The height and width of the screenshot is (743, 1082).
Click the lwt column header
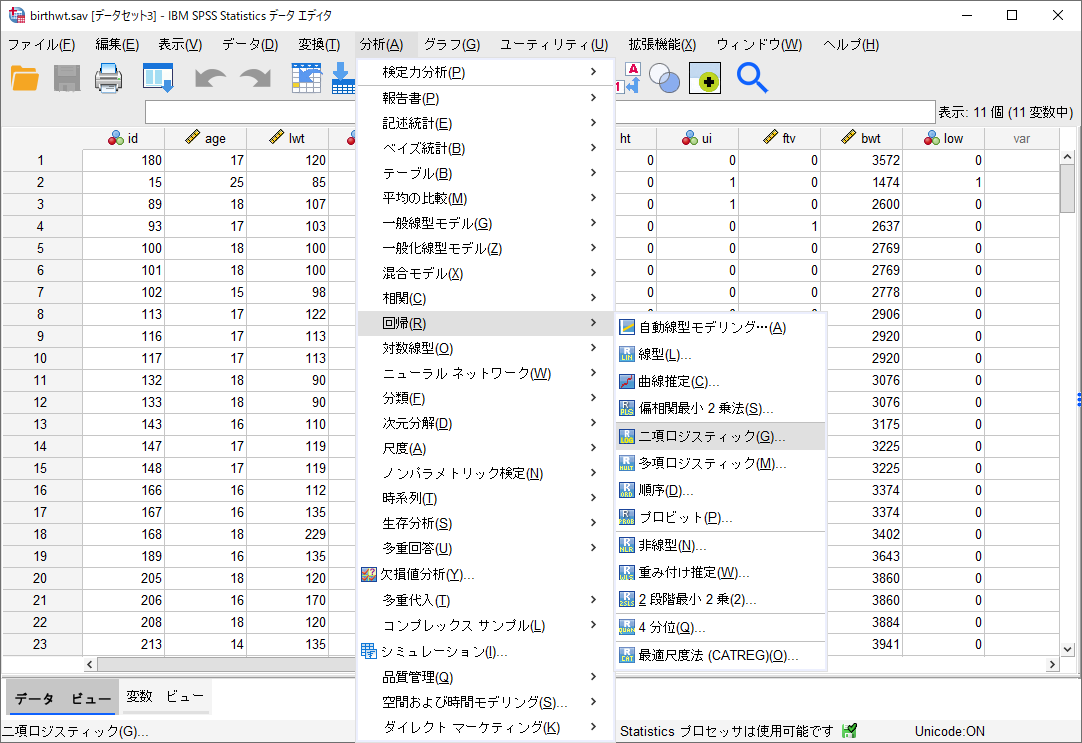point(288,139)
